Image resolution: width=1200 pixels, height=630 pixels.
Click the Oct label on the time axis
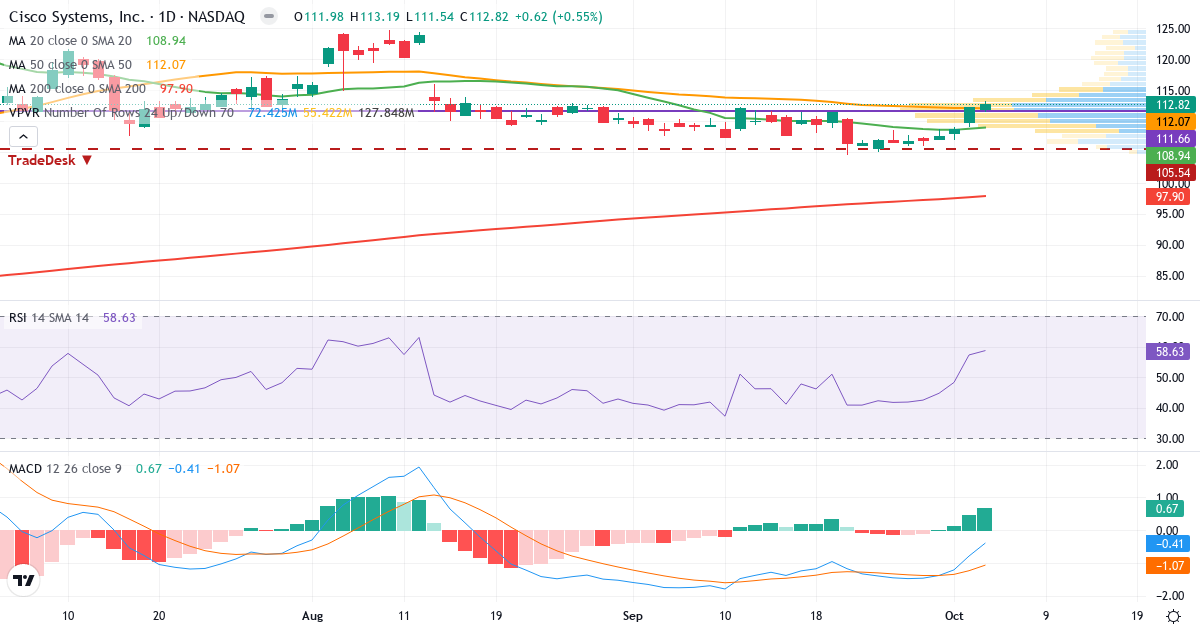pyautogui.click(x=954, y=617)
